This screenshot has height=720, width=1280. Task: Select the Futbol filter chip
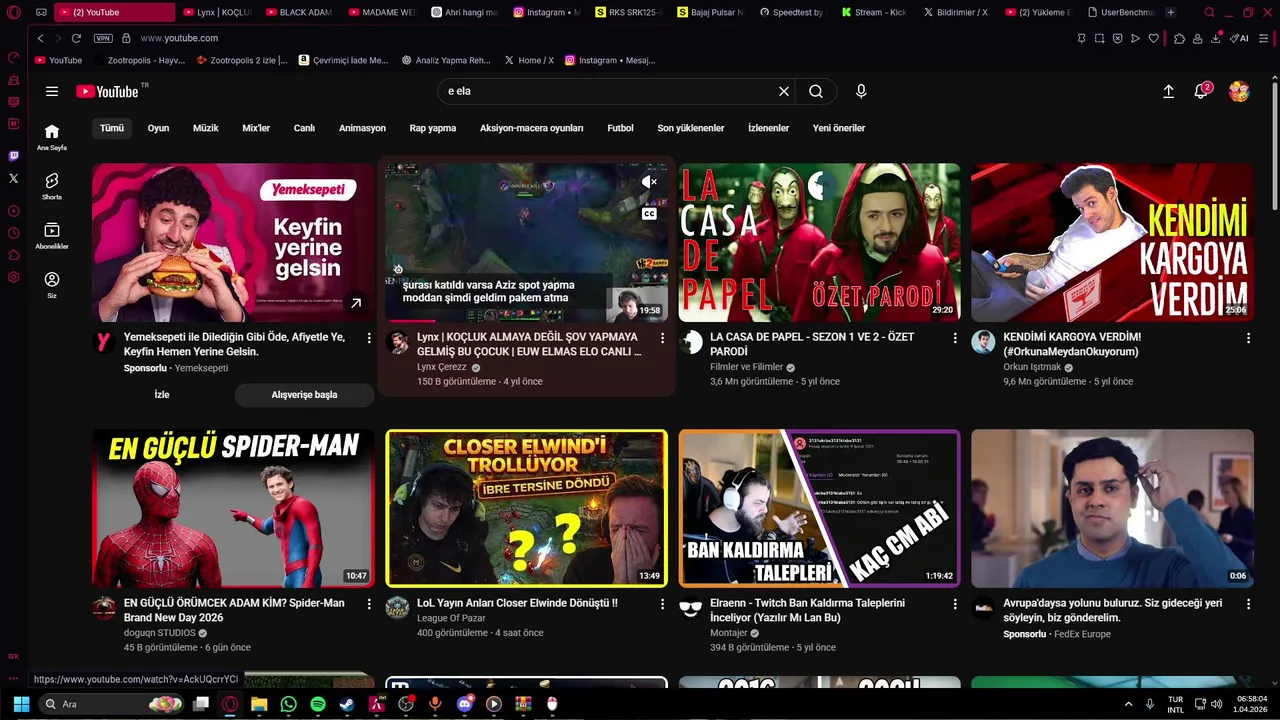pyautogui.click(x=620, y=128)
